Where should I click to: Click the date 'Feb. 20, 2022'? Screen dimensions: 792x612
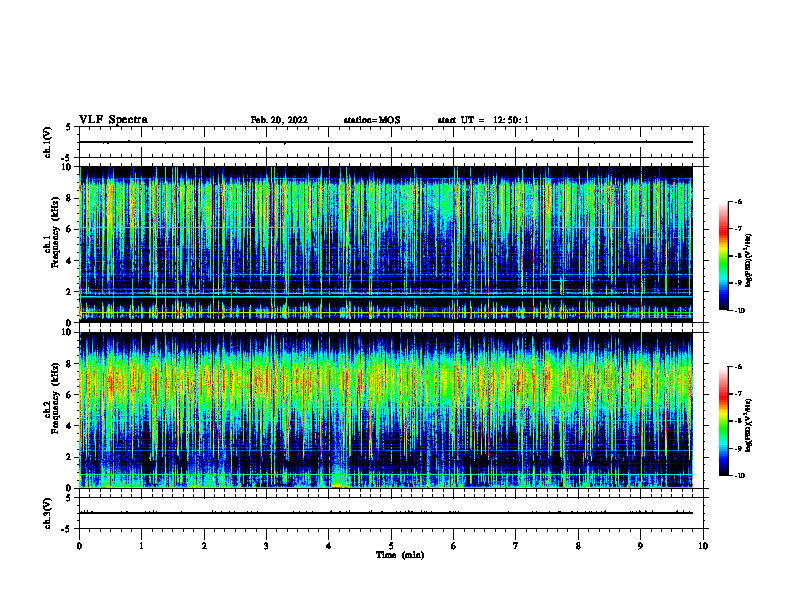click(x=279, y=120)
